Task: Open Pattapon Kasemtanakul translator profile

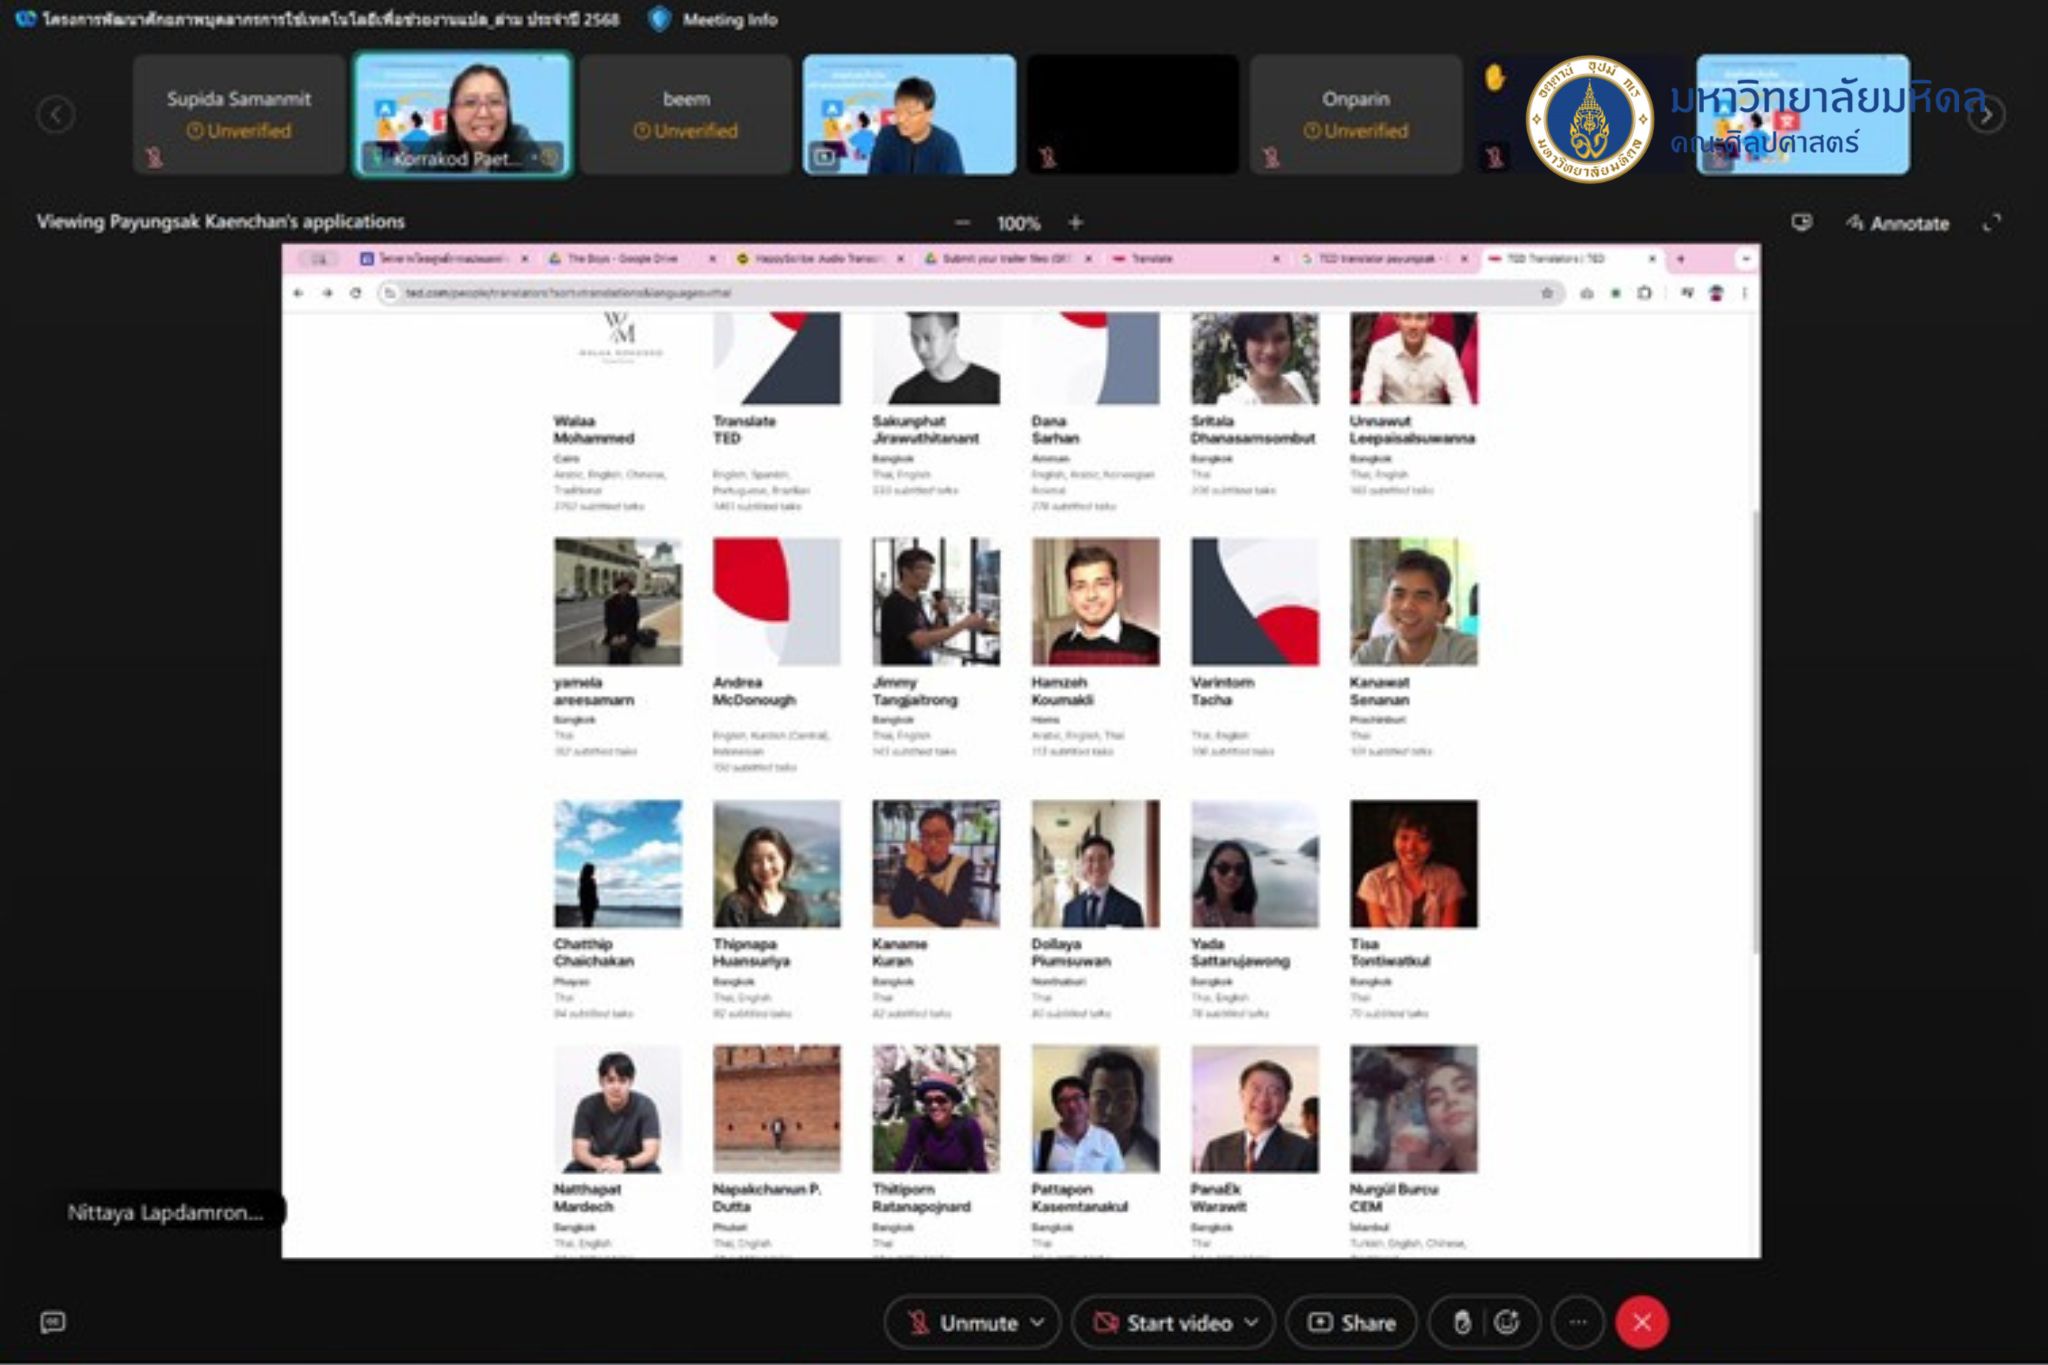Action: tap(1079, 1198)
